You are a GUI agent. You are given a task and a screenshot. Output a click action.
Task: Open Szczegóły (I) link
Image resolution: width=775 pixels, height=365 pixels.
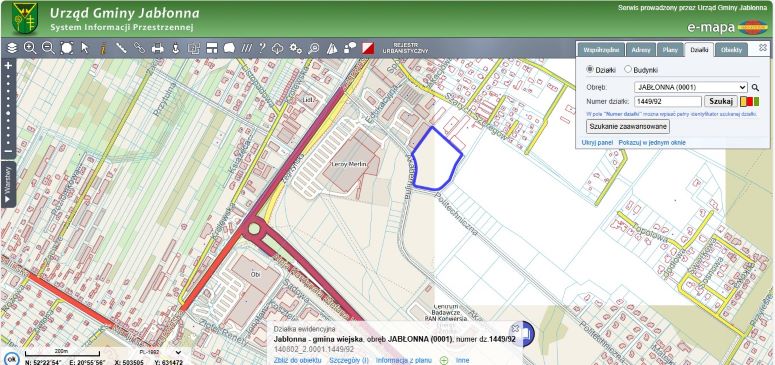pos(349,361)
